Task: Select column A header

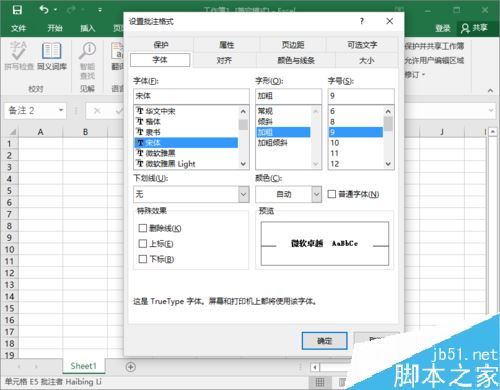Action: (x=40, y=132)
